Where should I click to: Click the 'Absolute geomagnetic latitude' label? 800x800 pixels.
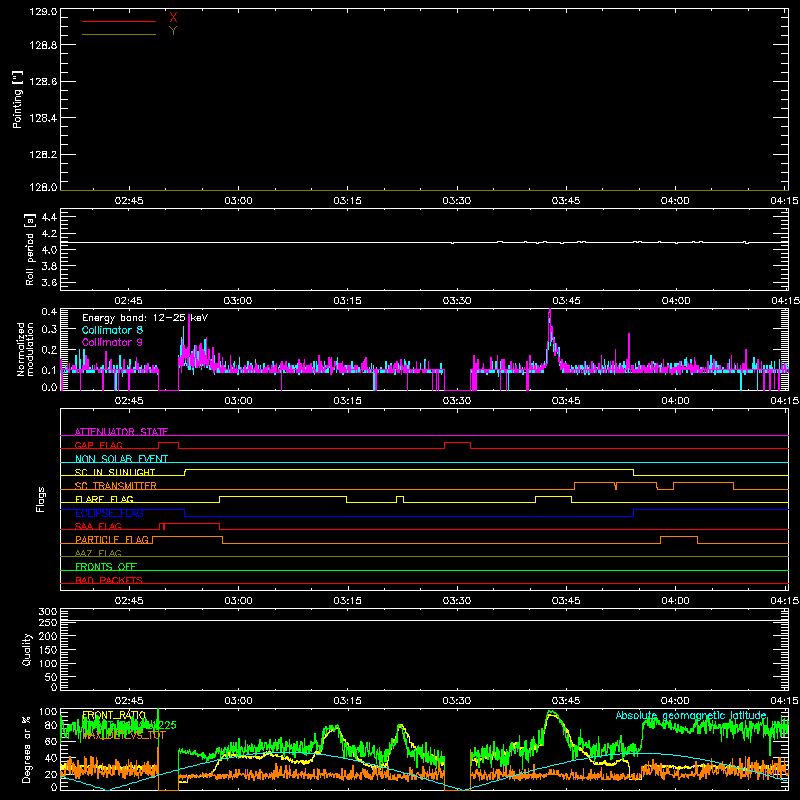pos(691,715)
